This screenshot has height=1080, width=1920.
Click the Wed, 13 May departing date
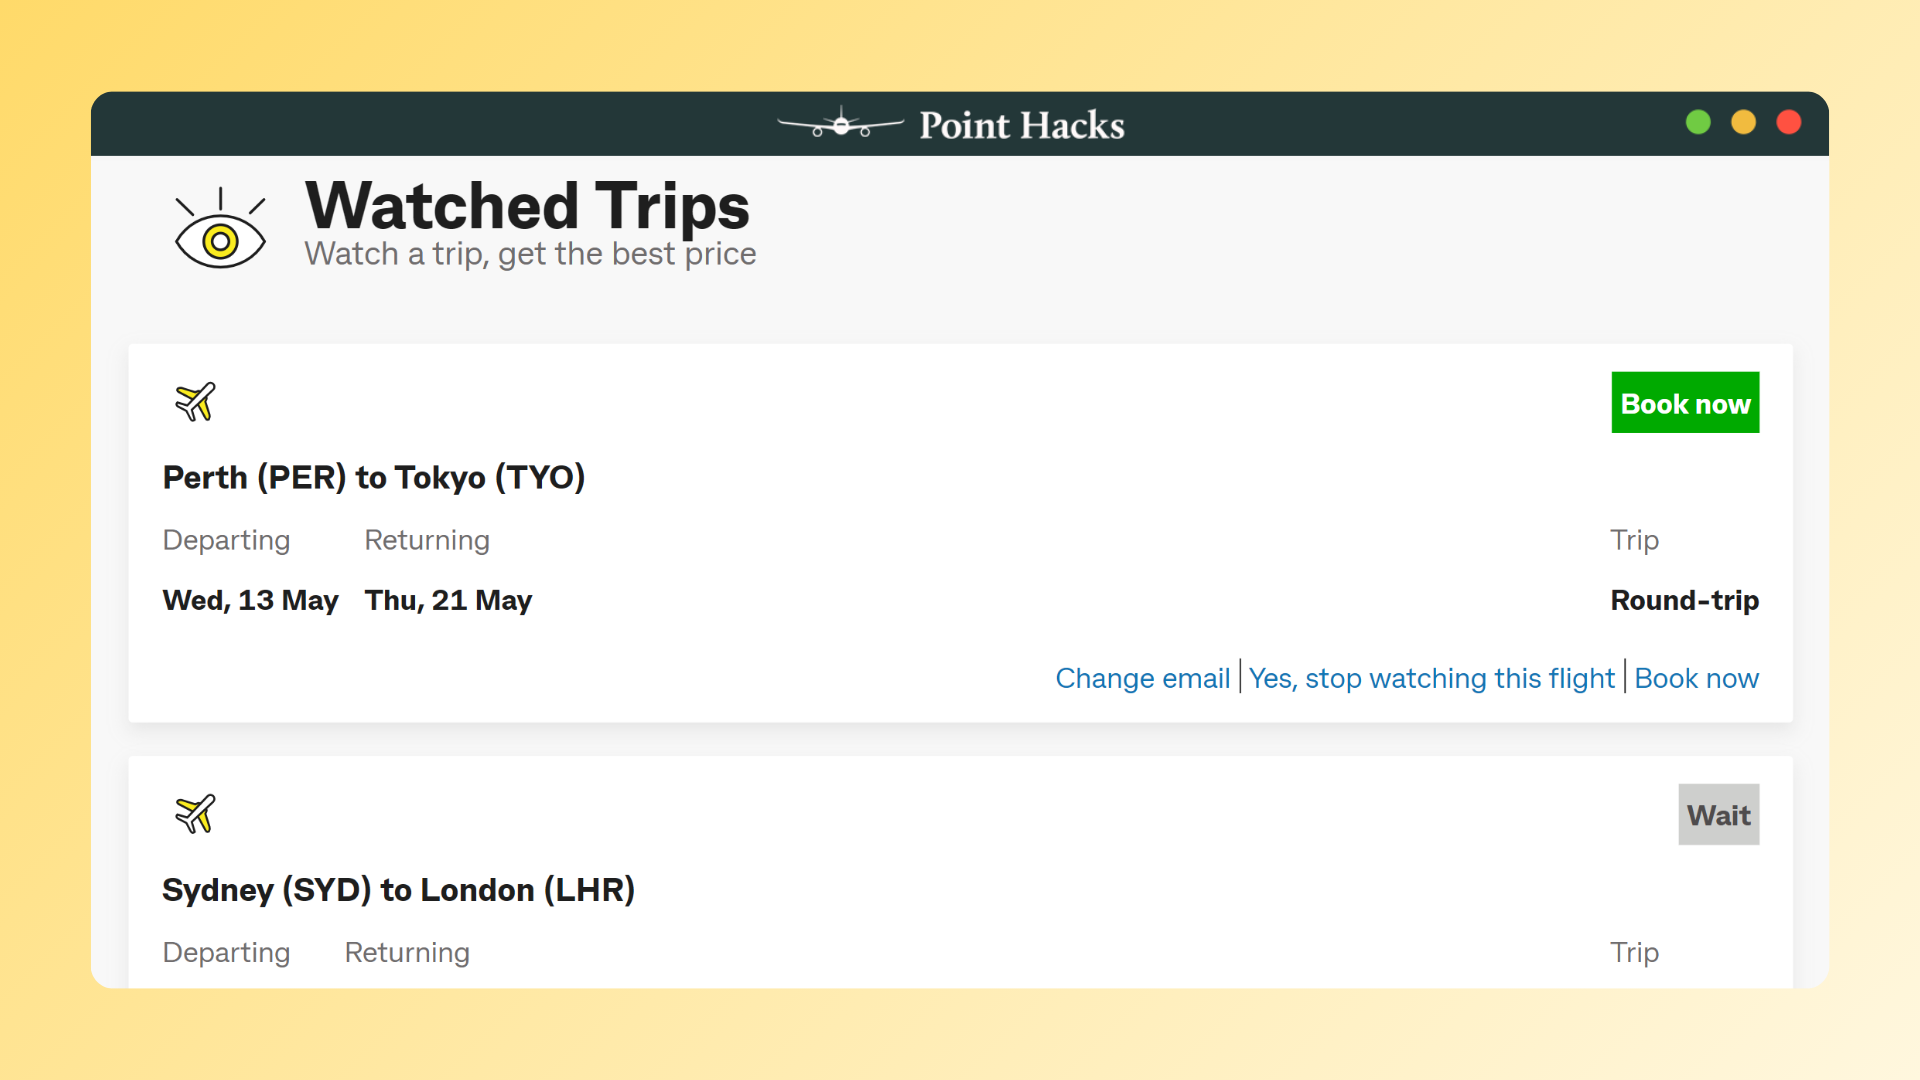point(251,600)
